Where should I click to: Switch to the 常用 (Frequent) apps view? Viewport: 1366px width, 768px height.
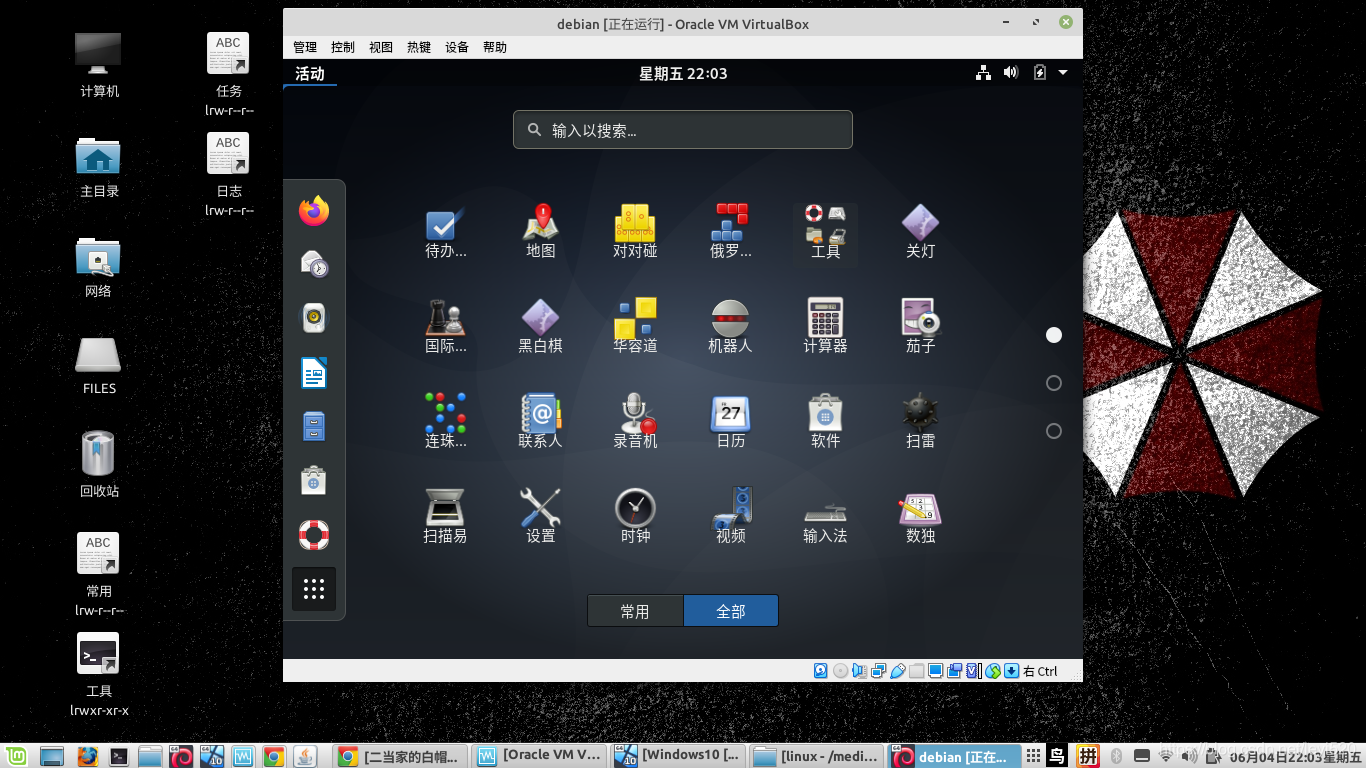point(635,611)
